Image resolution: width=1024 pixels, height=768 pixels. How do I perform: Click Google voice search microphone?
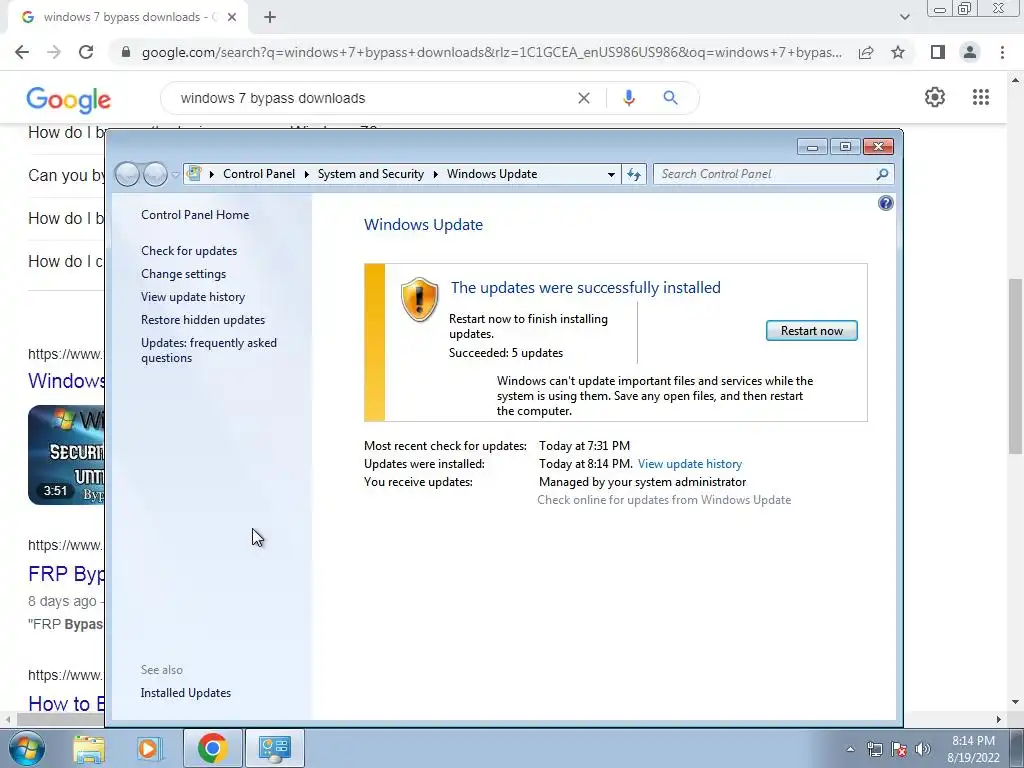(x=628, y=98)
